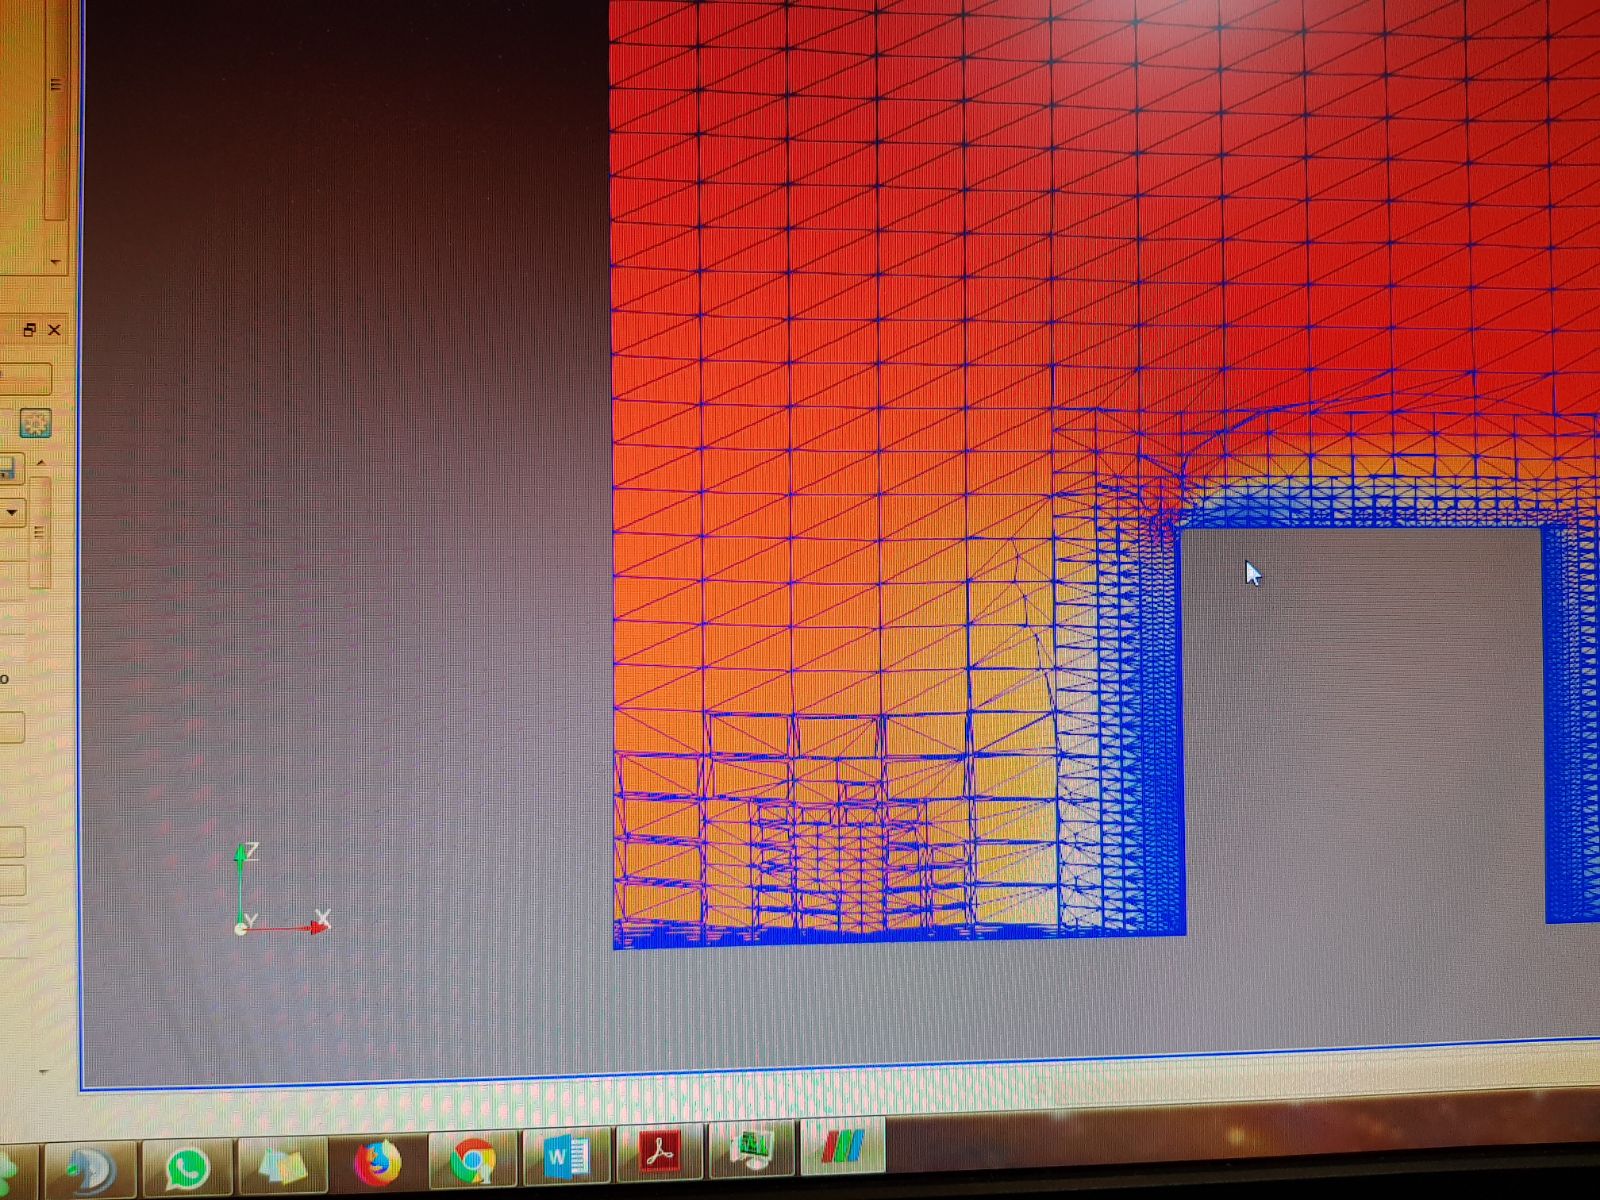The image size is (1600, 1200).
Task: Open Adobe Acrobat Reader taskbar icon
Action: tap(660, 1153)
